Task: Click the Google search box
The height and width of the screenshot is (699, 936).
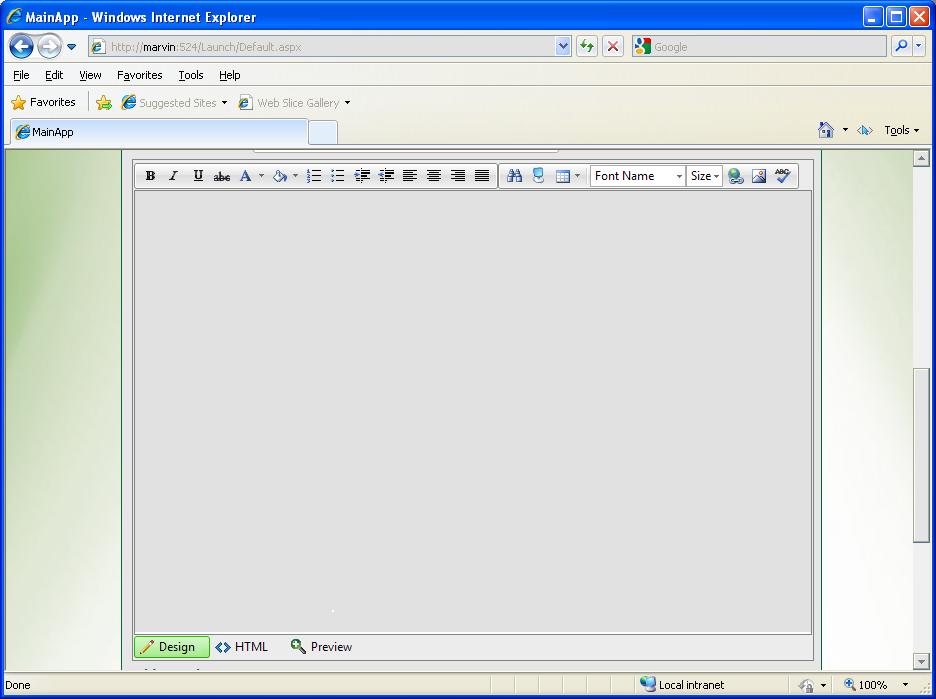Action: pos(759,47)
